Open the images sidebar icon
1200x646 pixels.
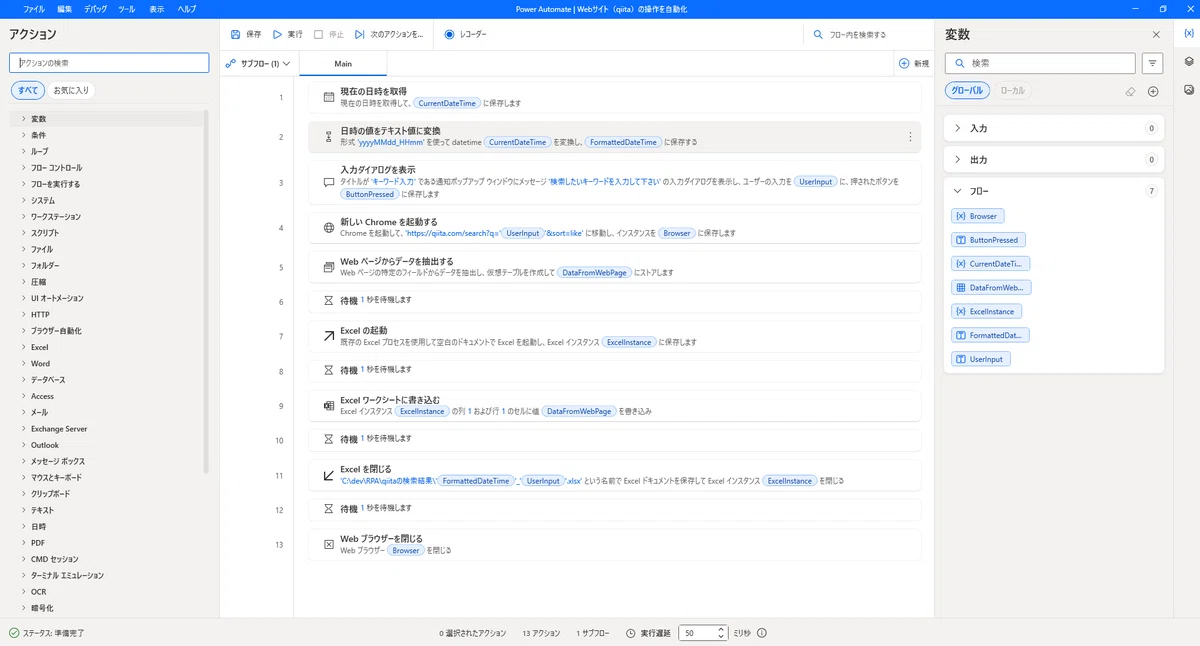1188,89
